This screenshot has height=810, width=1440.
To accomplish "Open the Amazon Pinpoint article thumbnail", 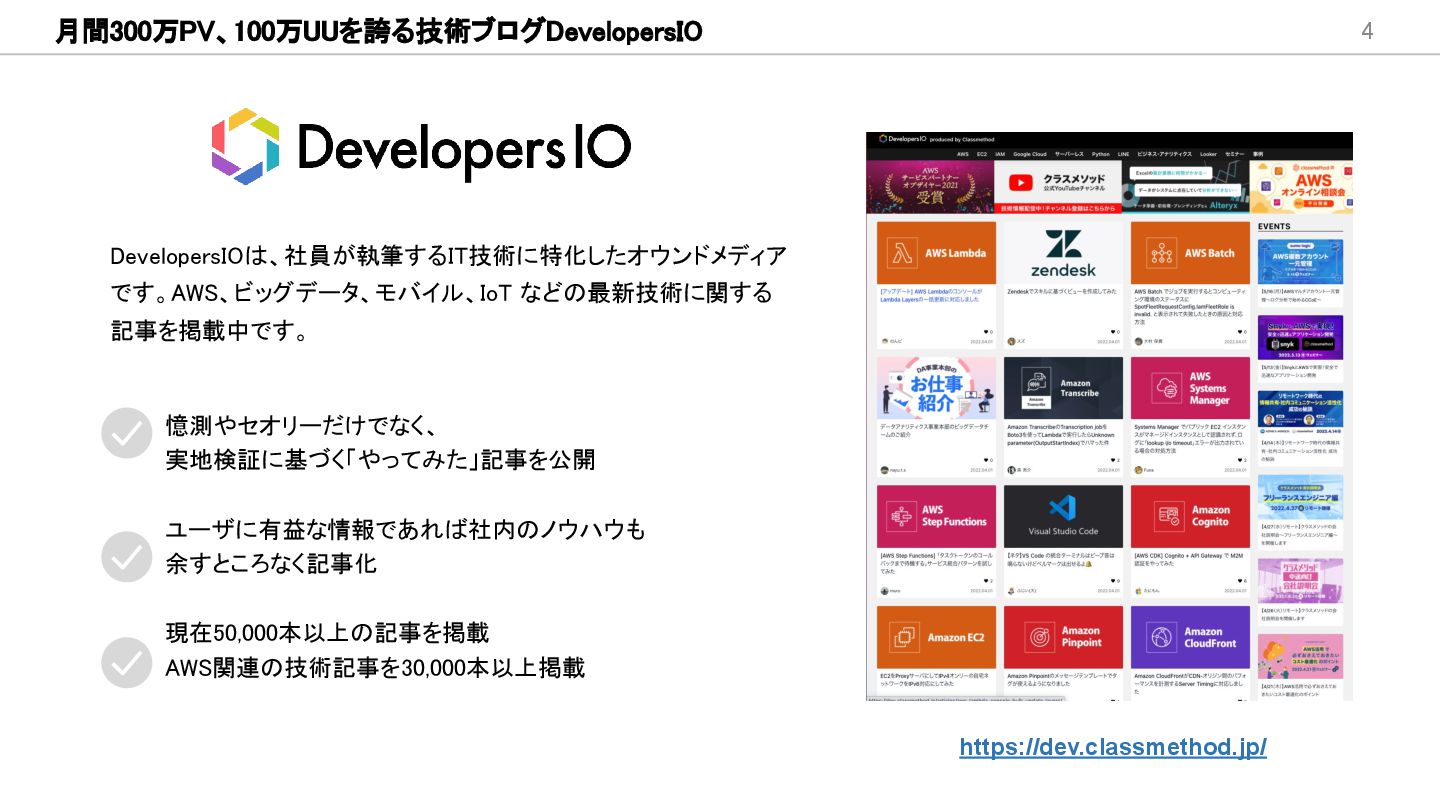I will (x=1063, y=637).
